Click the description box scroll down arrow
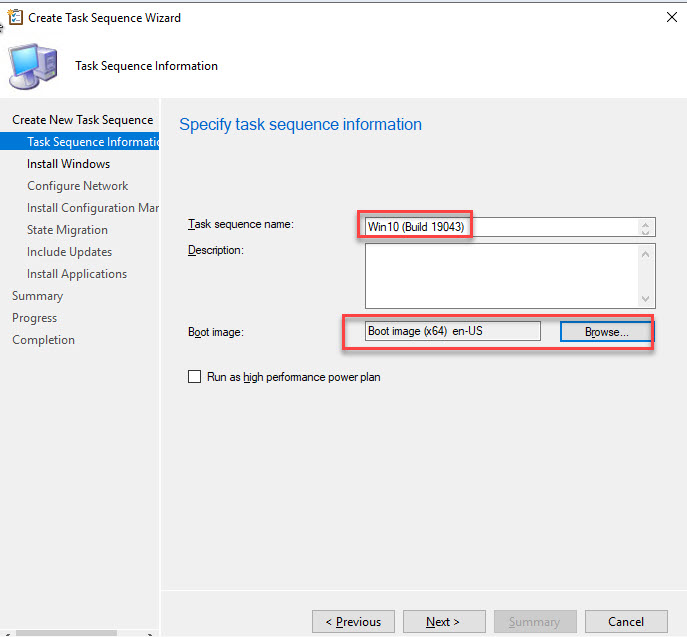The height and width of the screenshot is (637, 687). tap(646, 298)
